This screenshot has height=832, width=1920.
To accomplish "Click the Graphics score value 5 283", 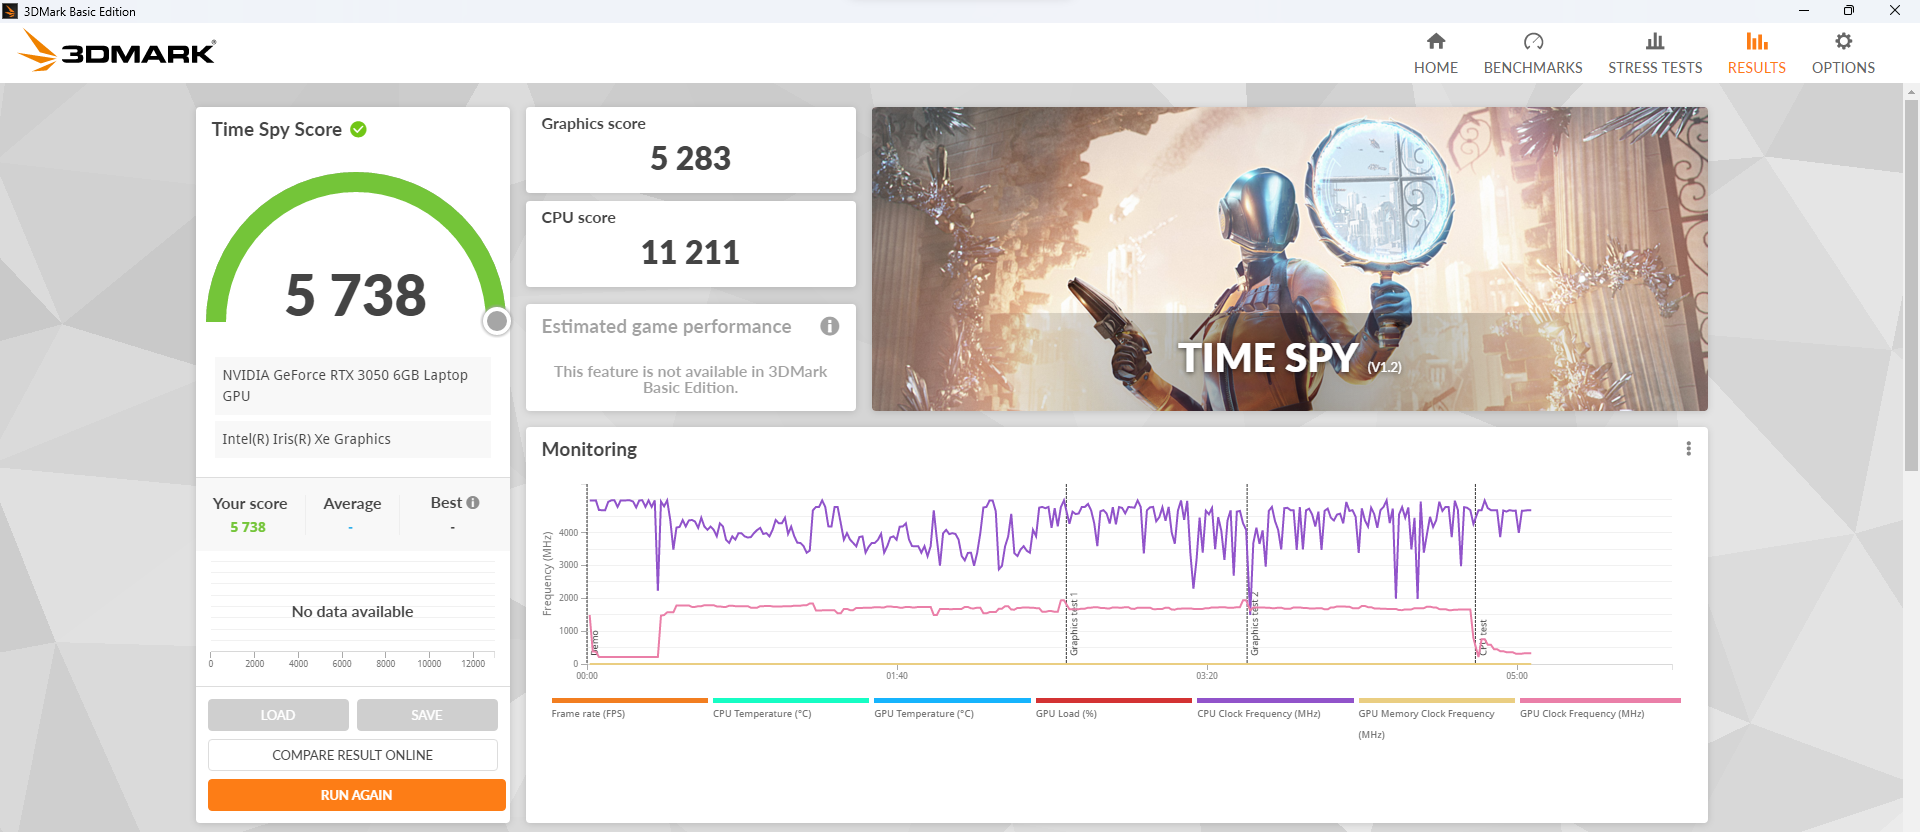I will [x=691, y=158].
